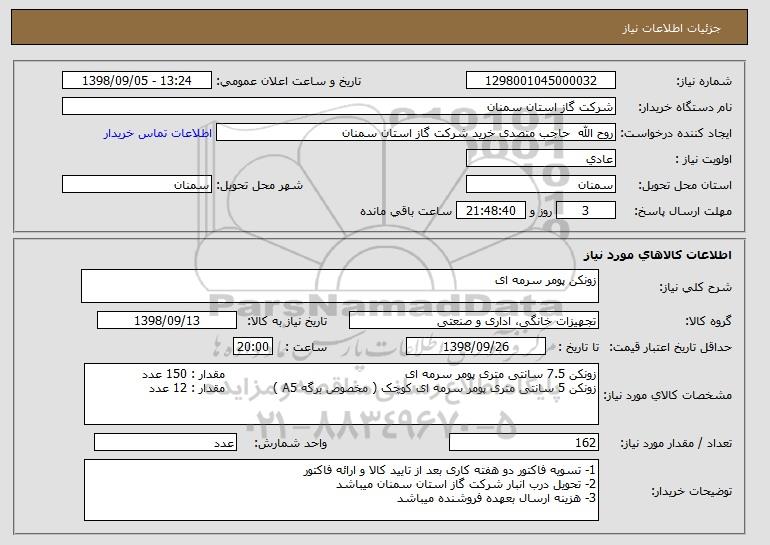Click the label اولویت نیاز
The width and height of the screenshot is (770, 545).
704,159
